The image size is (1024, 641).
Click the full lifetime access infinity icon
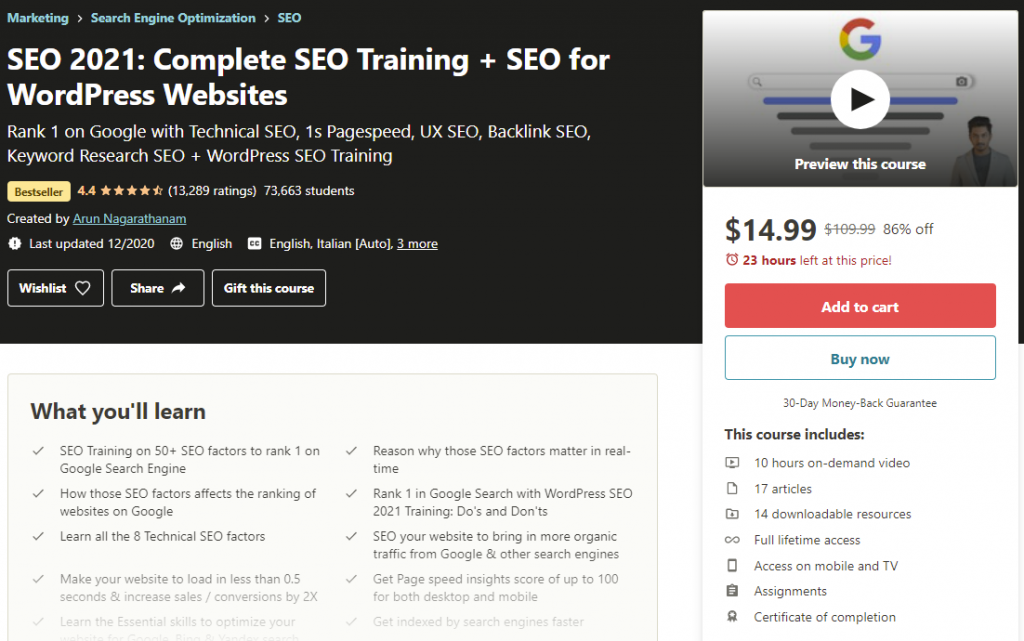click(x=732, y=540)
